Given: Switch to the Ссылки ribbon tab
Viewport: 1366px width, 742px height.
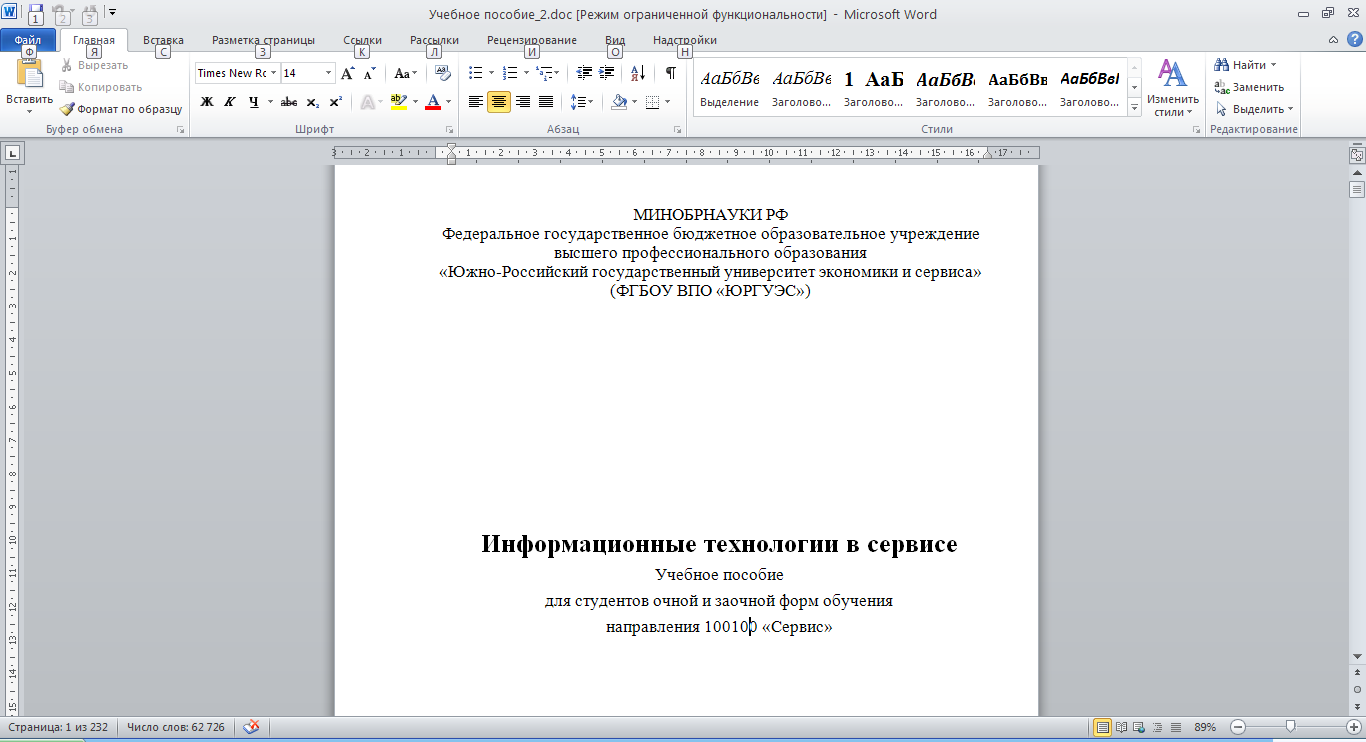Looking at the screenshot, I should coord(362,40).
